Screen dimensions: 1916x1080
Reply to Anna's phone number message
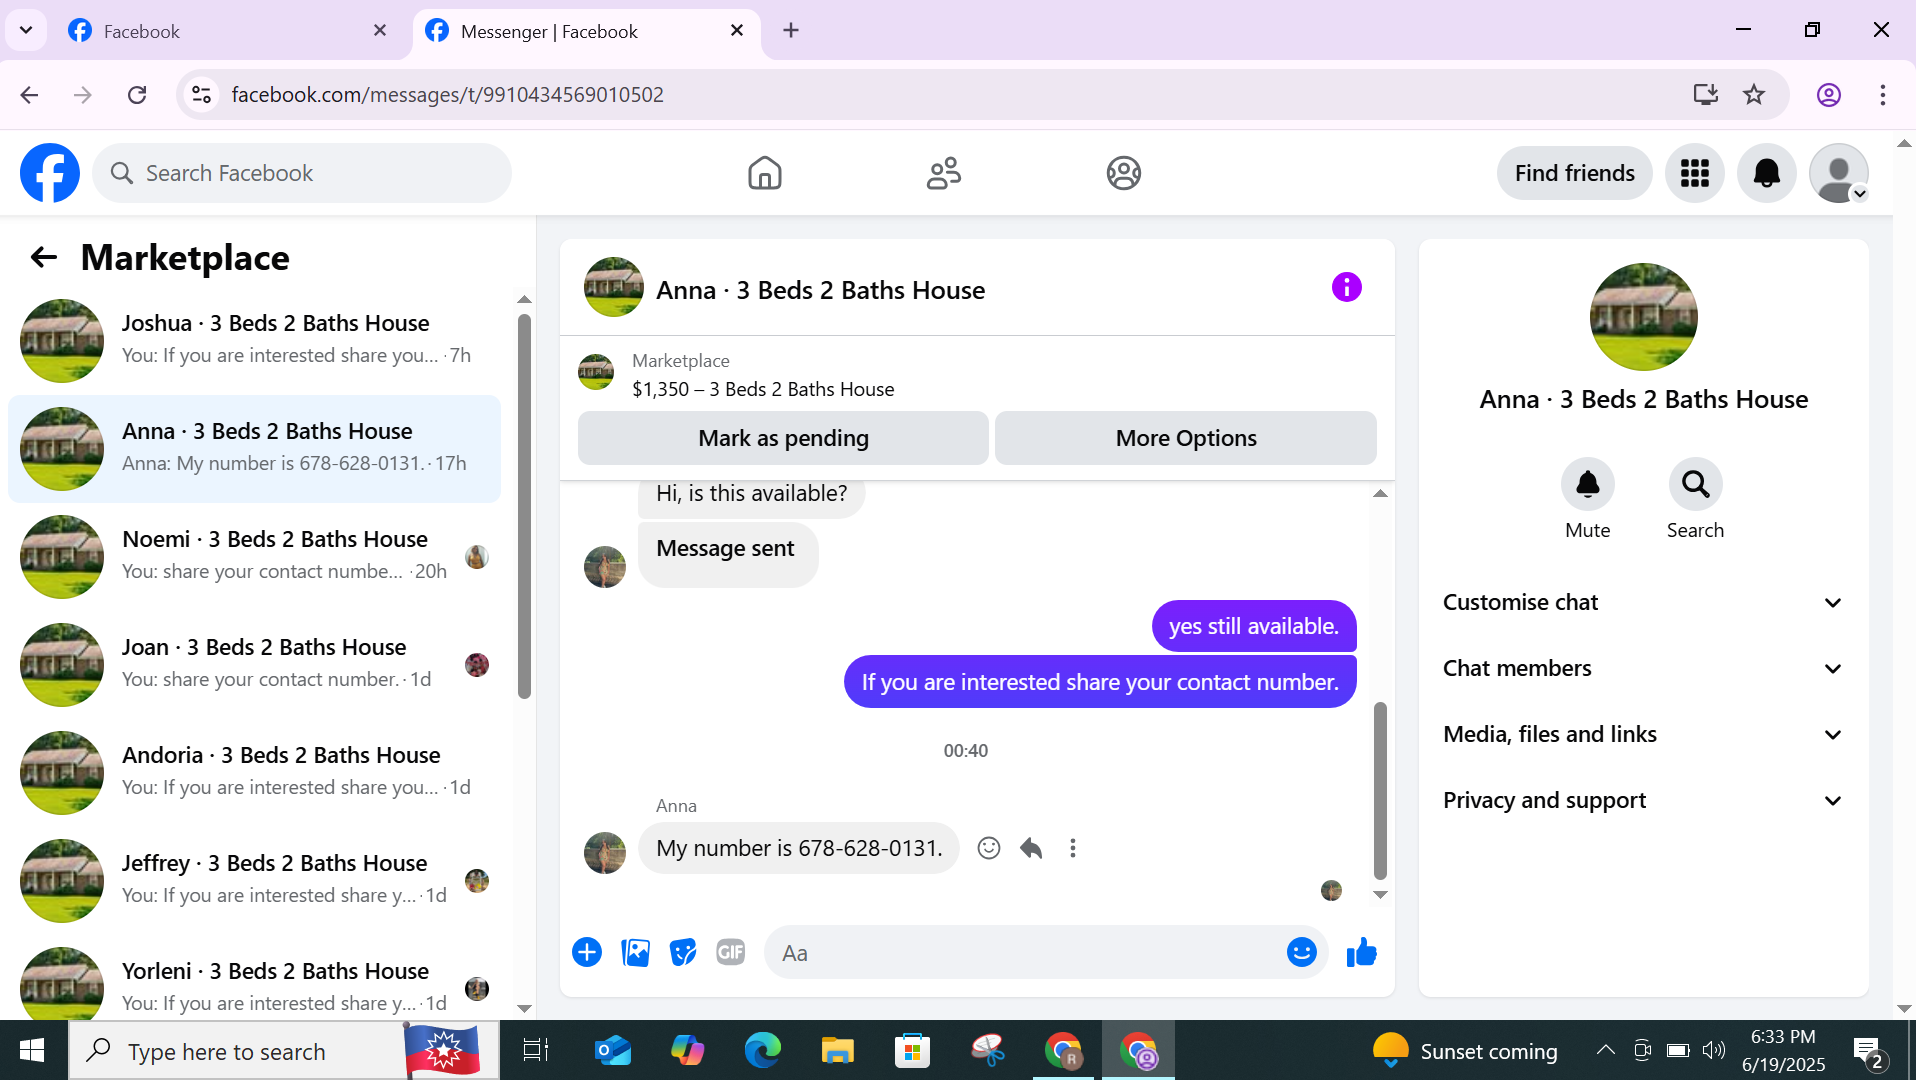pyautogui.click(x=1031, y=848)
